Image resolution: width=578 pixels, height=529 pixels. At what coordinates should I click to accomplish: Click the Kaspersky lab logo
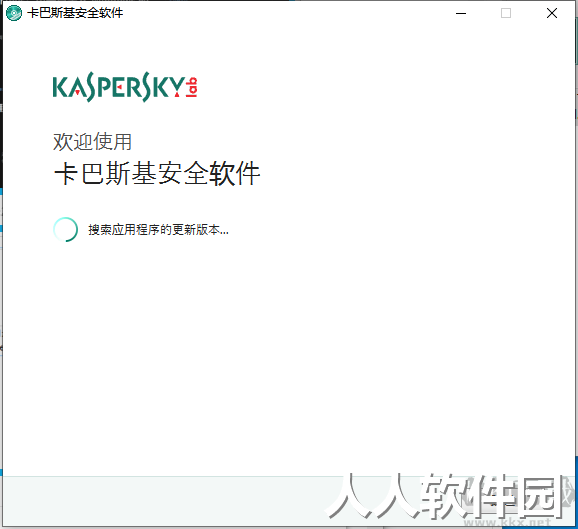pos(125,87)
